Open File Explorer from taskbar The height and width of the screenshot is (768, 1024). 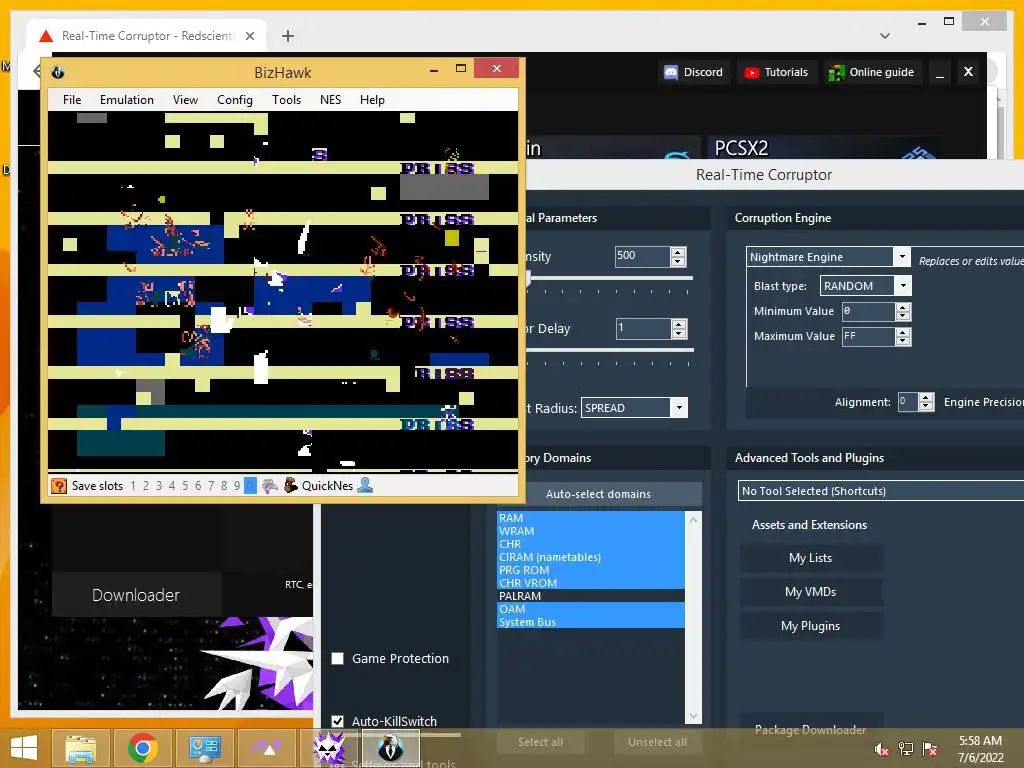pos(80,748)
